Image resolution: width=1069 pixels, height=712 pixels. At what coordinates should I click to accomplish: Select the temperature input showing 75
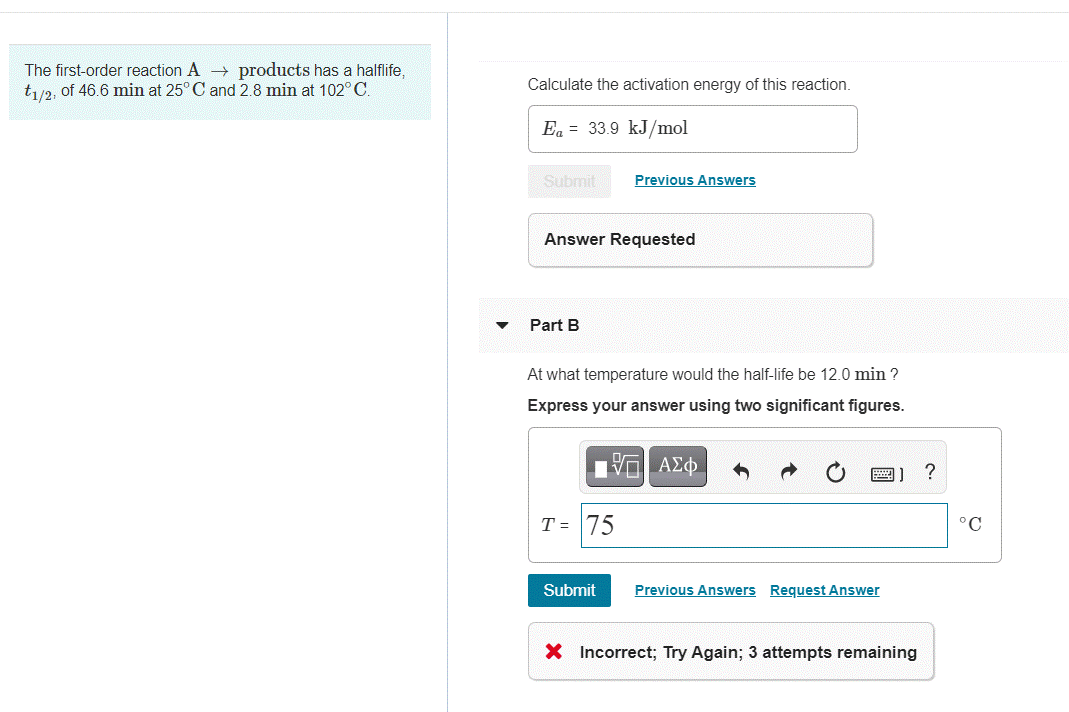point(764,524)
